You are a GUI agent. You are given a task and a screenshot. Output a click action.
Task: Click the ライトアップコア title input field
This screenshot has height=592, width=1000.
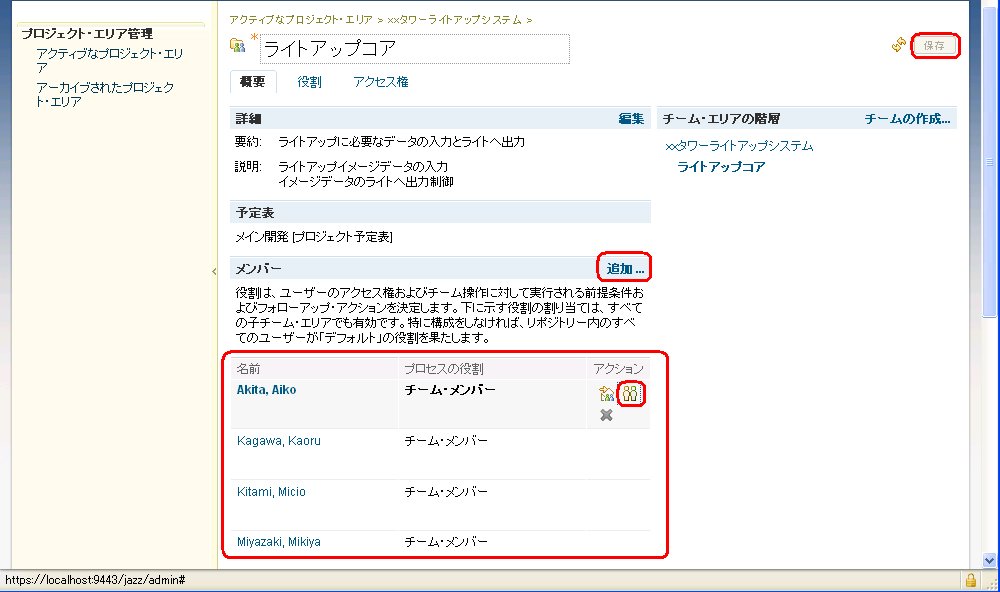pos(415,49)
